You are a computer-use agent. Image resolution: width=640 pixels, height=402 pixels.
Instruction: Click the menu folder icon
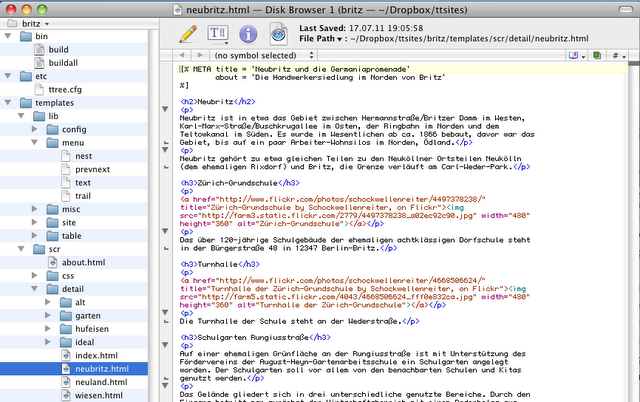tap(53, 143)
